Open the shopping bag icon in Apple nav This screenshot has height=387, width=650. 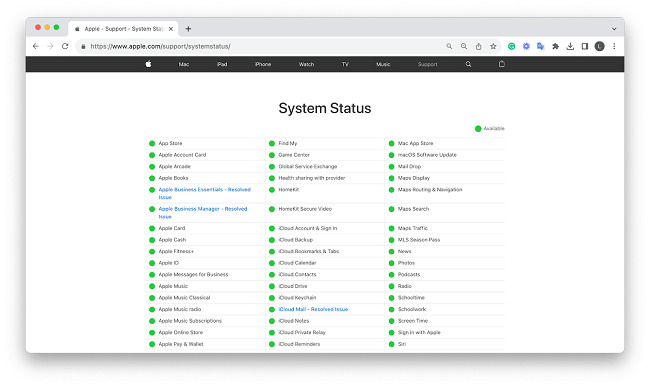(x=502, y=64)
